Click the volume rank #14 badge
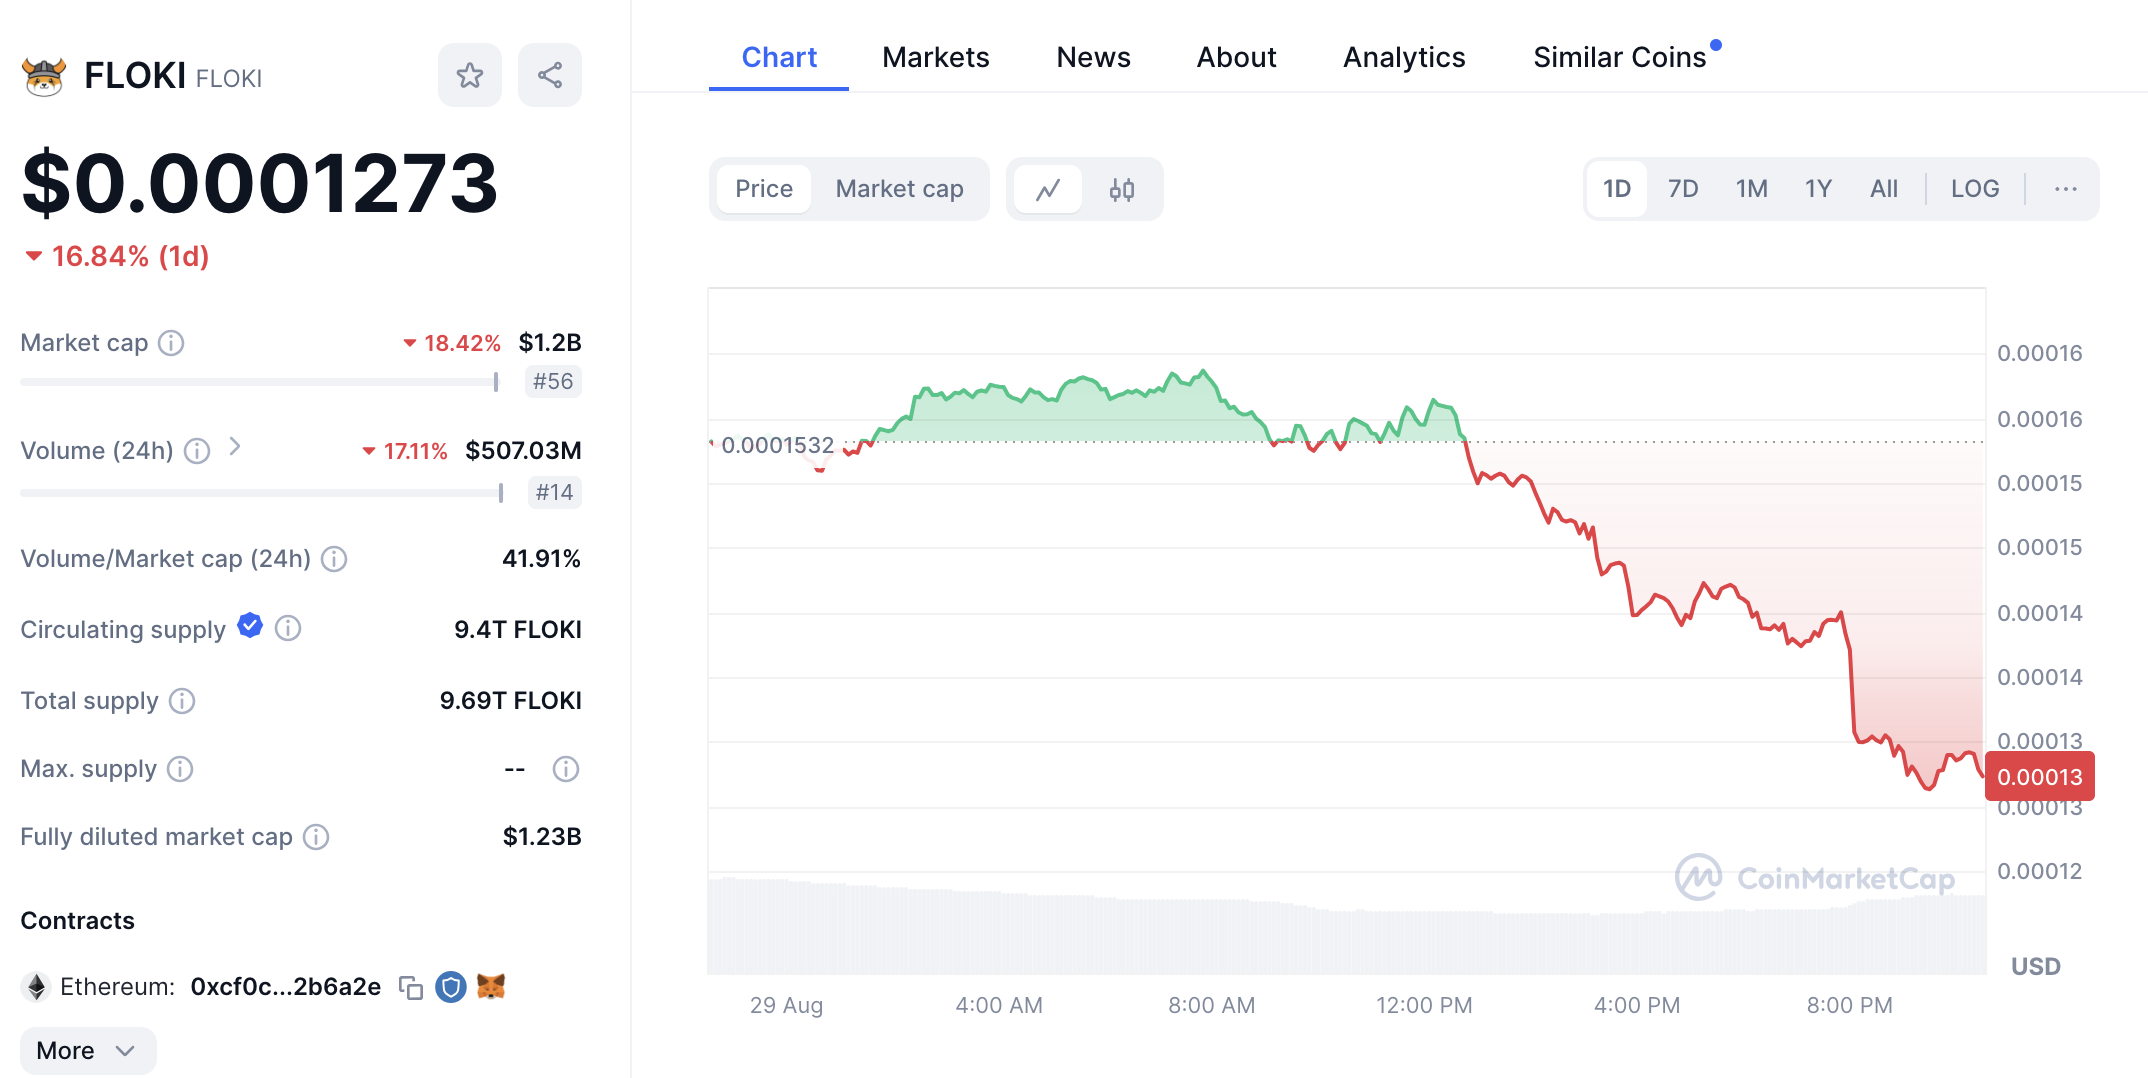Screen dimensions: 2148x1078 click(x=554, y=493)
